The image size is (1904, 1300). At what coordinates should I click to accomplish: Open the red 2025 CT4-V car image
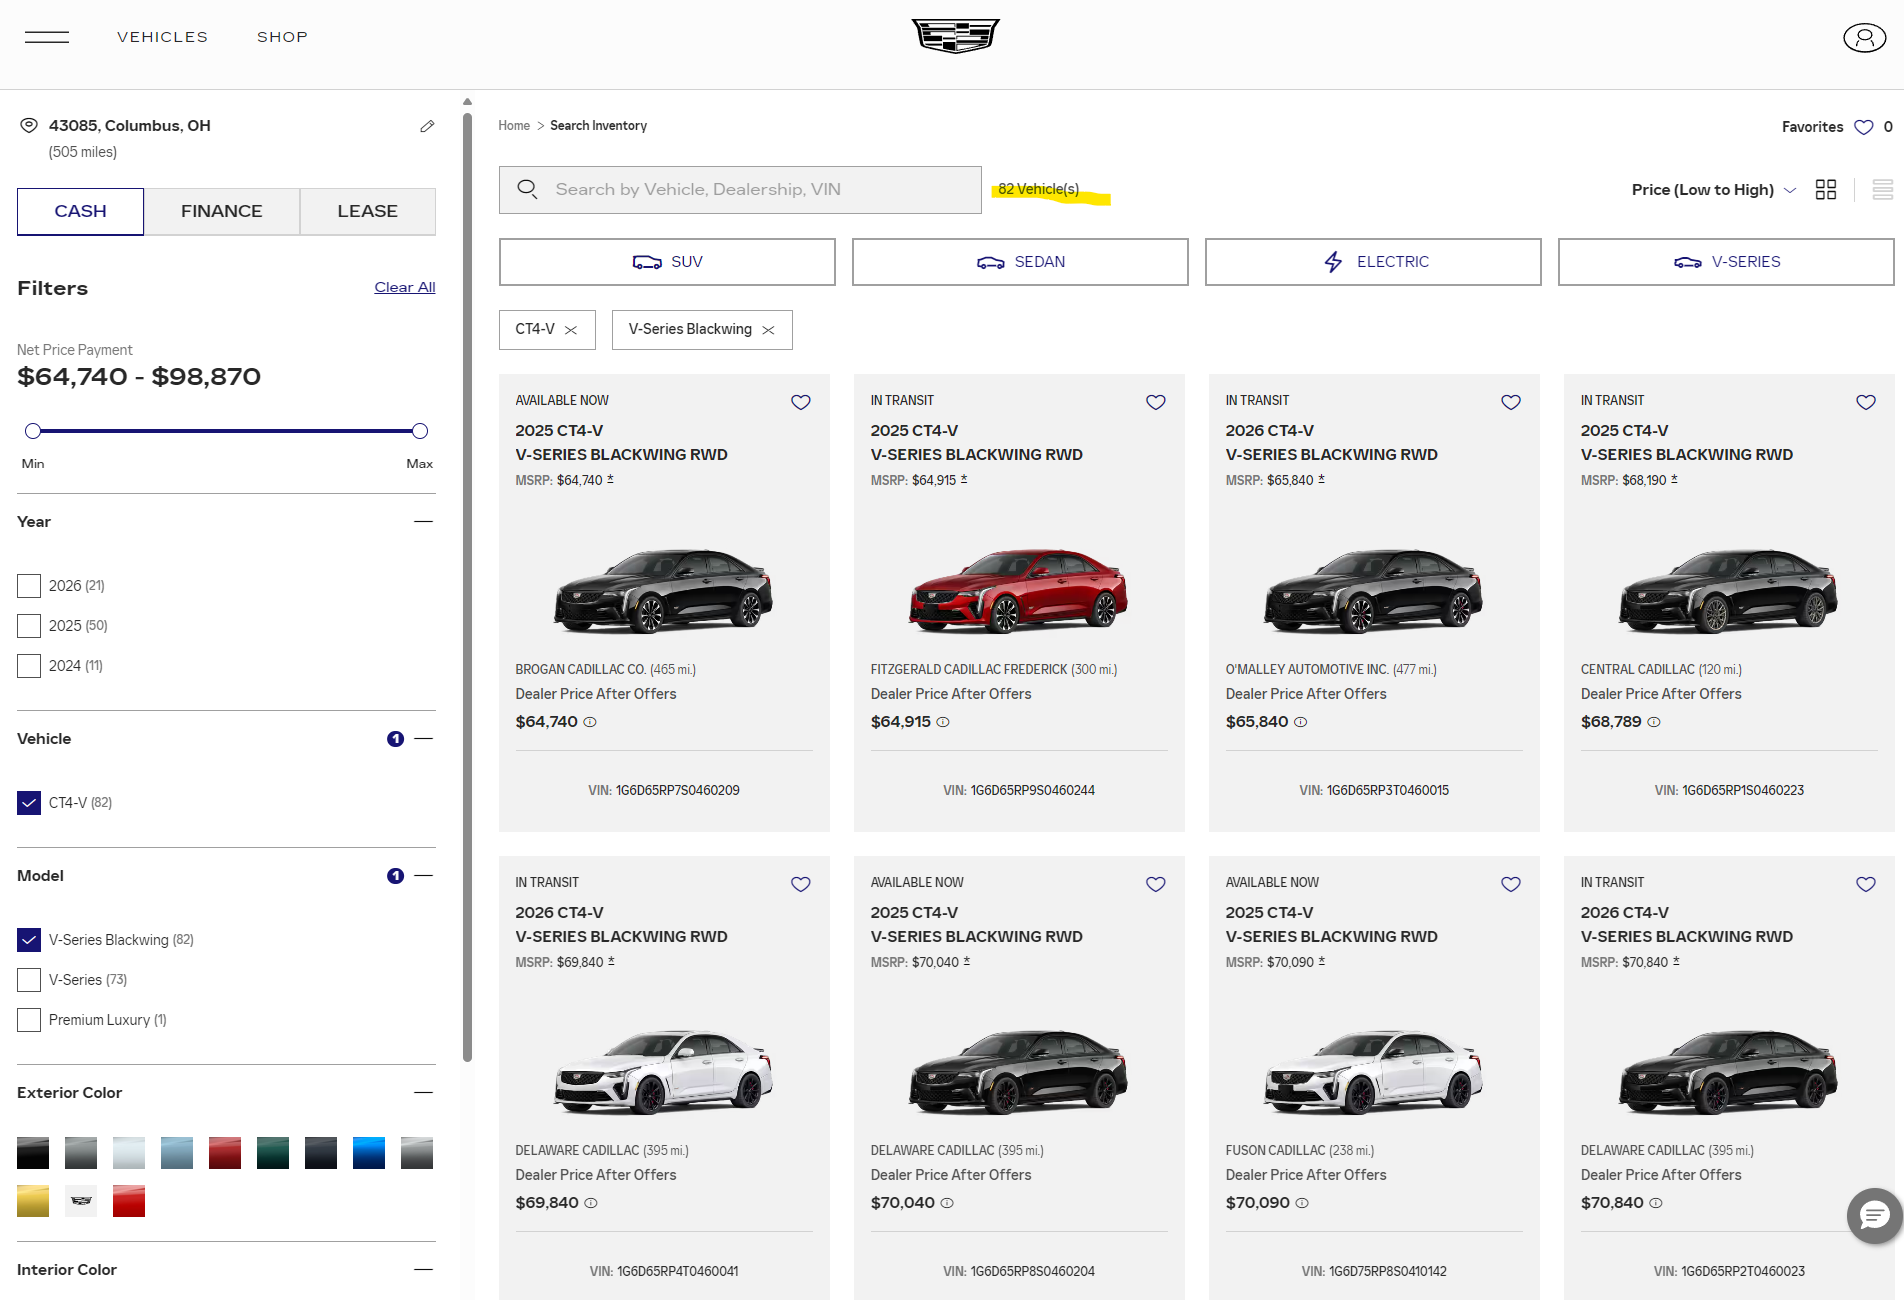tap(1018, 590)
